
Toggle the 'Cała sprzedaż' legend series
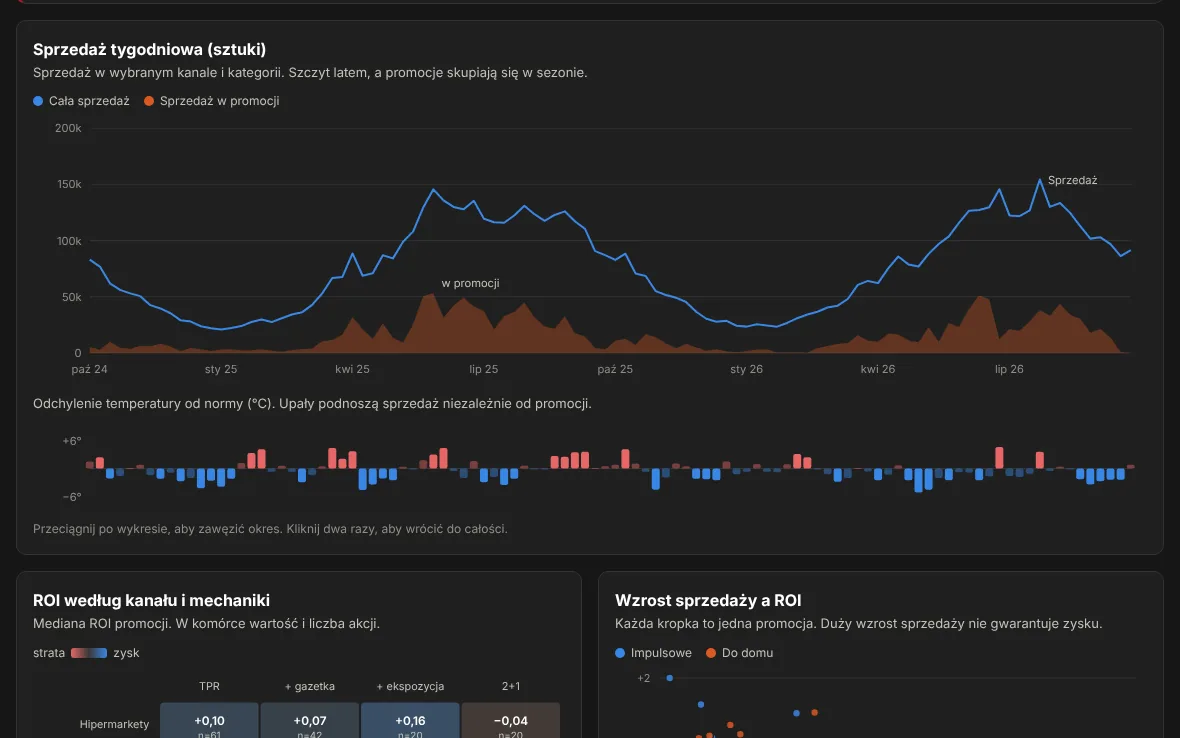click(81, 101)
